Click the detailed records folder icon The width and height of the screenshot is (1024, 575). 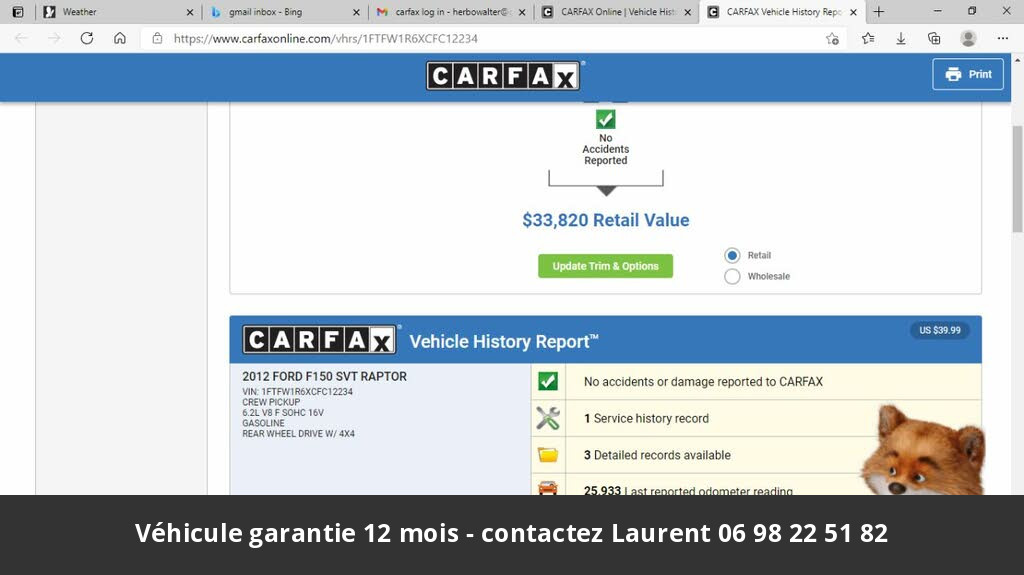[x=548, y=455]
